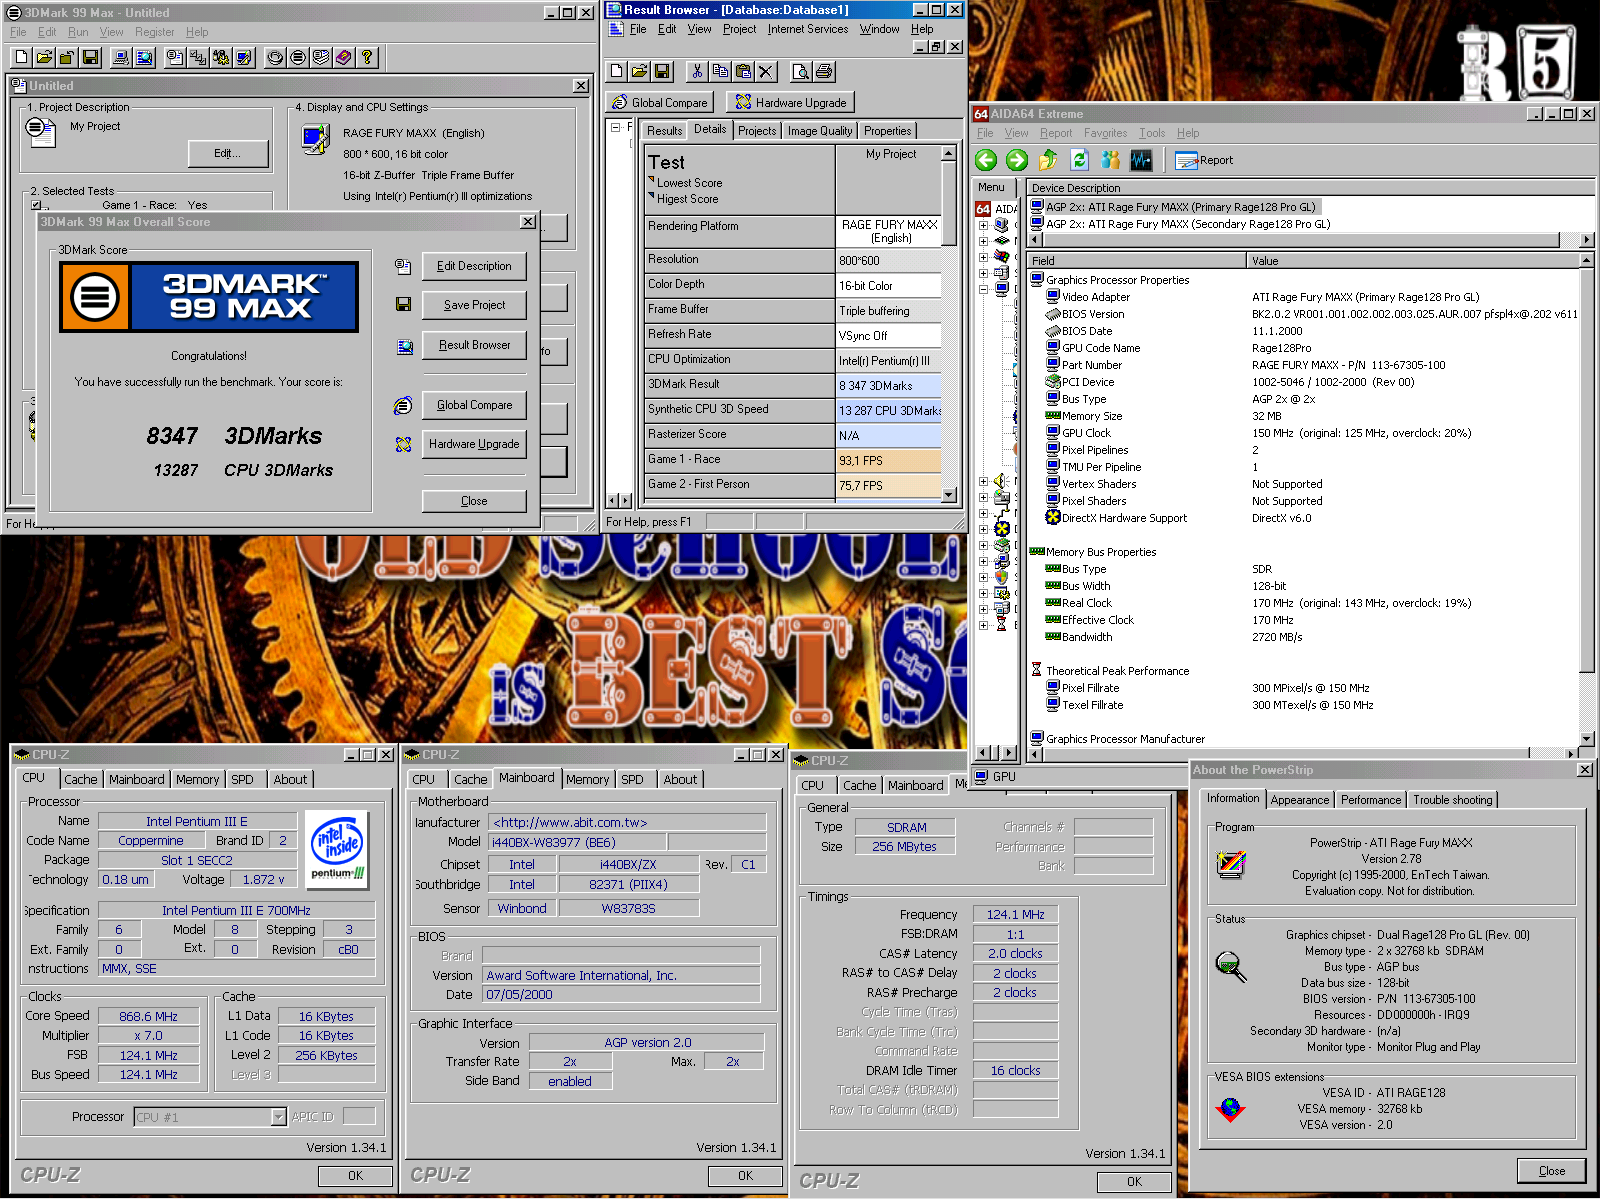Screen dimensions: 1600x1200
Task: Click Global Compare button in Result Browser toolbar
Action: (x=660, y=102)
